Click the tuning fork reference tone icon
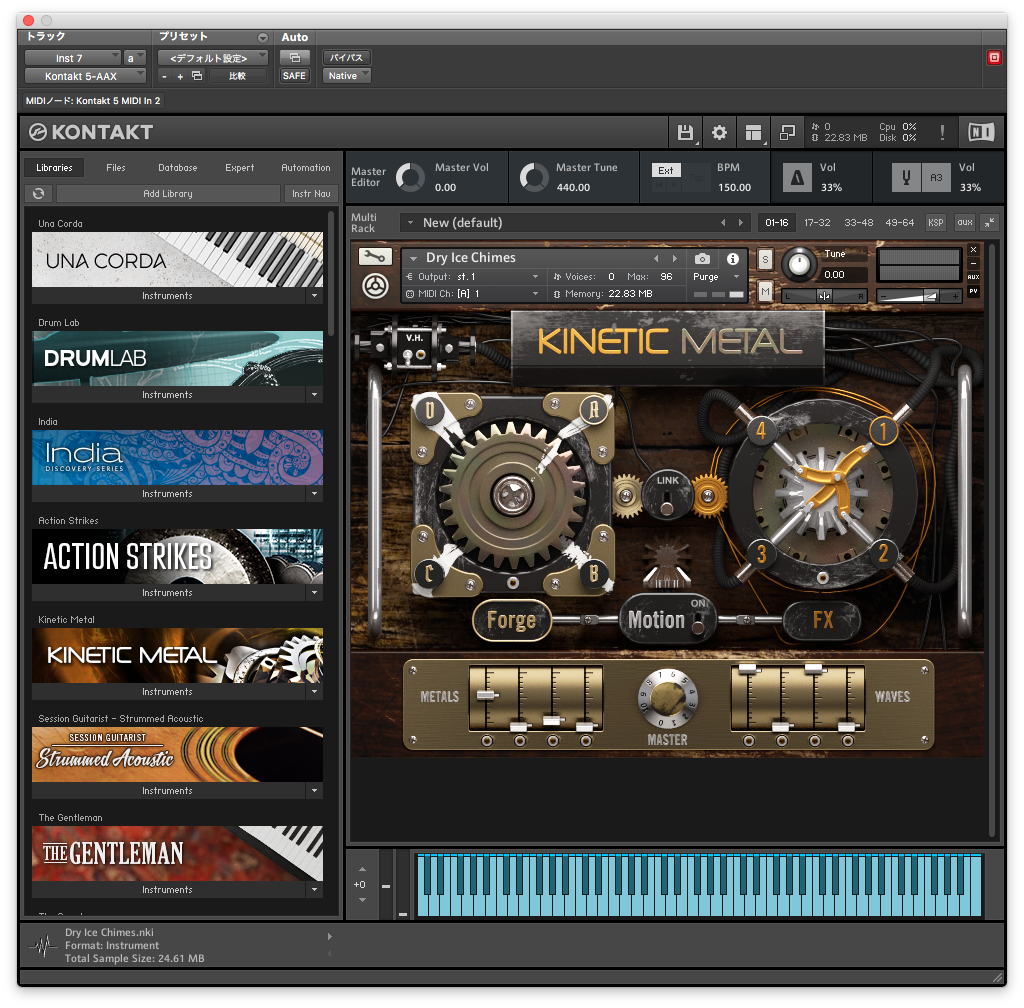The width and height of the screenshot is (1024, 1008). (906, 177)
